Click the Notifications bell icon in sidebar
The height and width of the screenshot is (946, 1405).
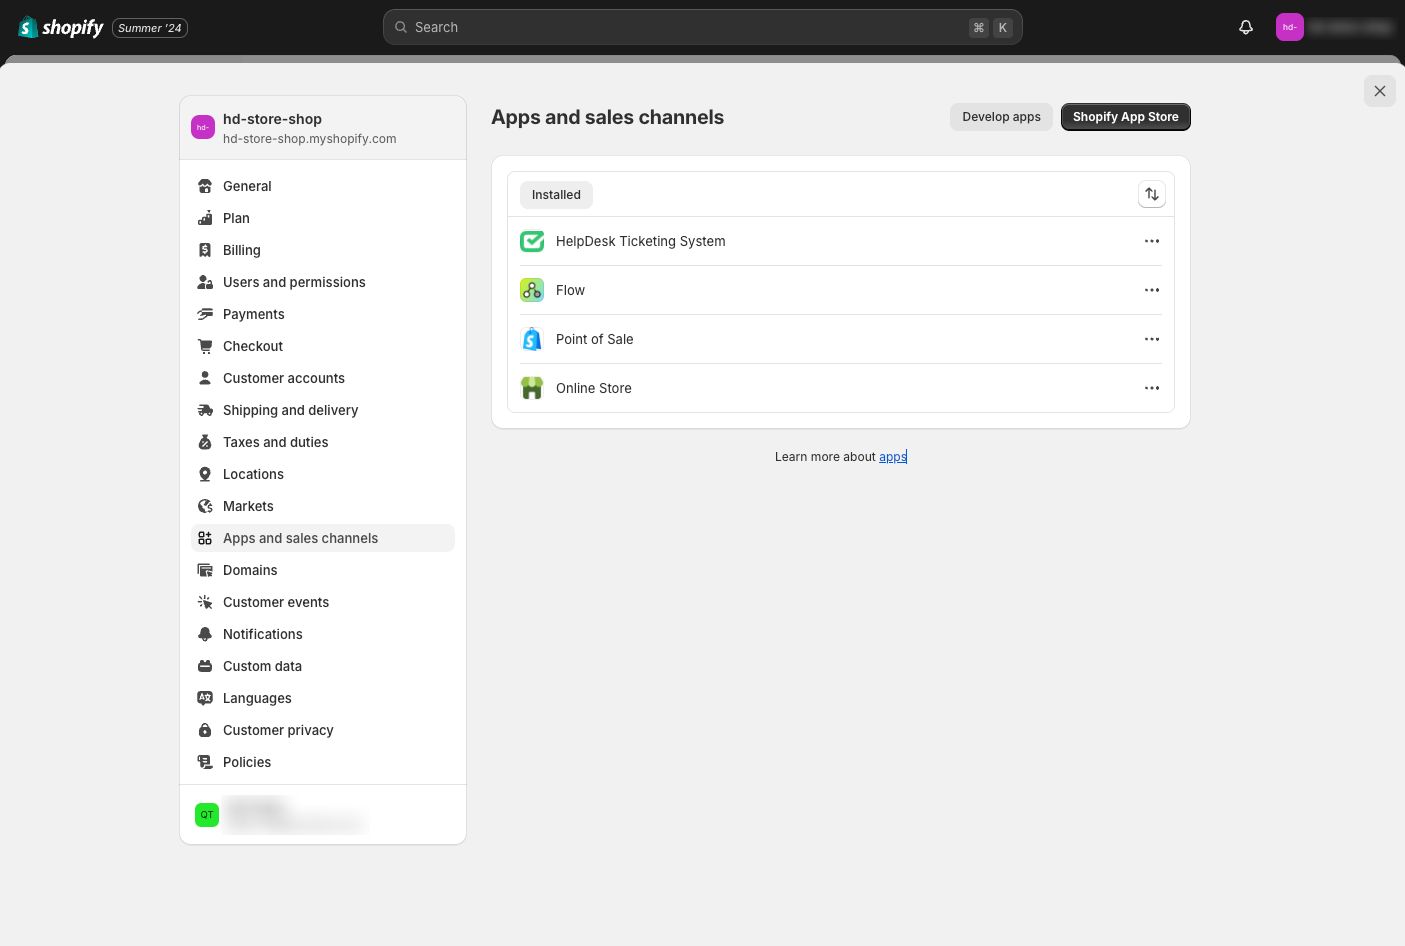click(x=205, y=634)
